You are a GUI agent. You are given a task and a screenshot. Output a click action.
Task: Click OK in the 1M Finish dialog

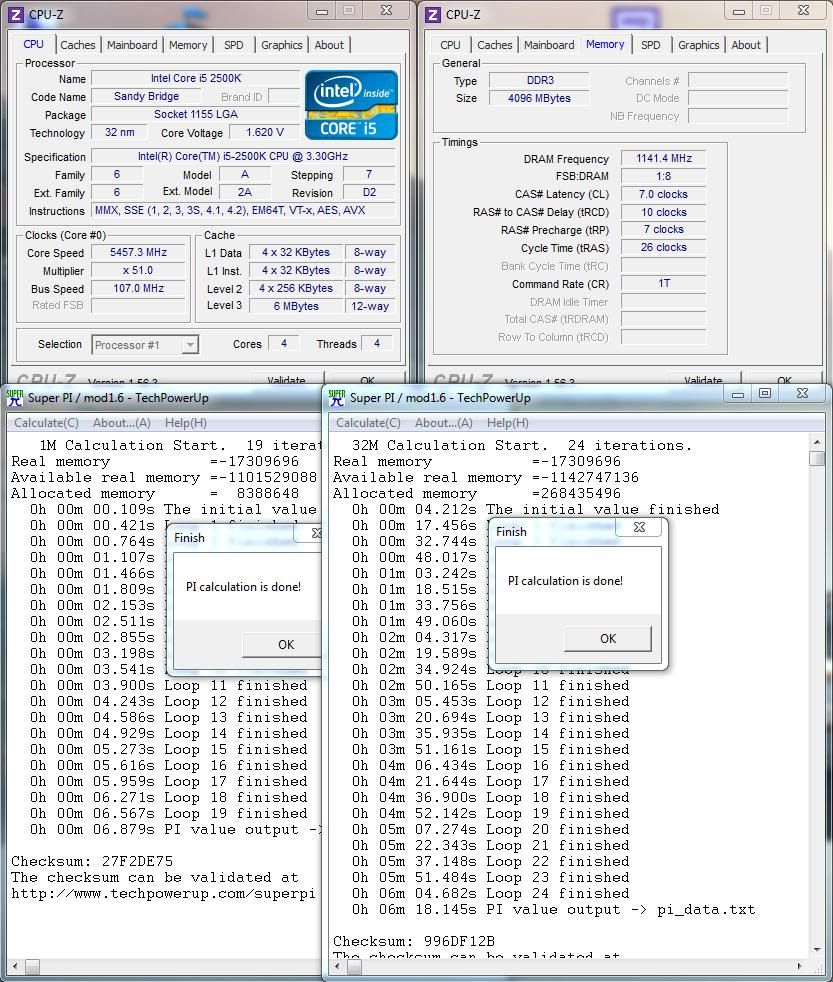tap(282, 644)
